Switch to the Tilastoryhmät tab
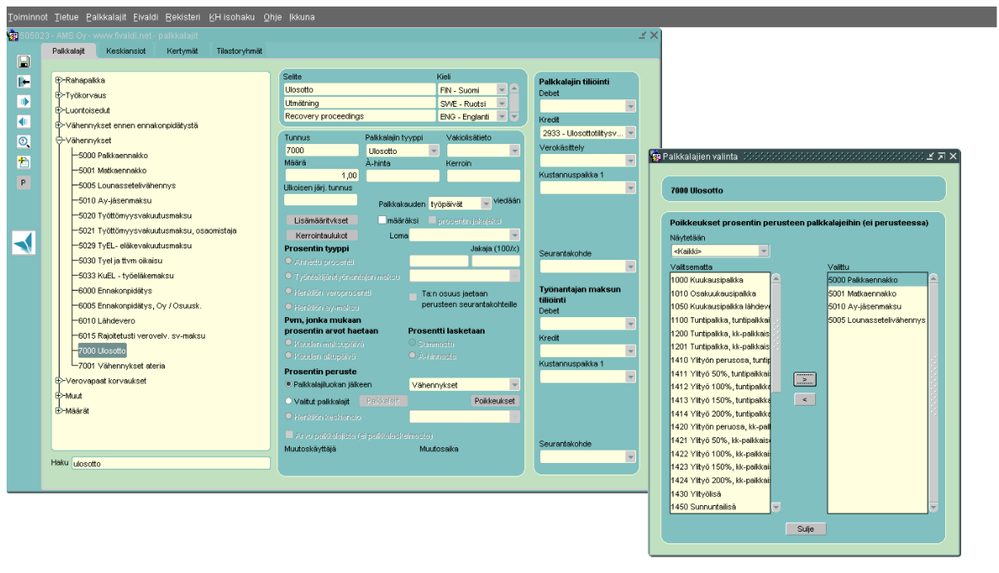The image size is (999, 573). 239,51
